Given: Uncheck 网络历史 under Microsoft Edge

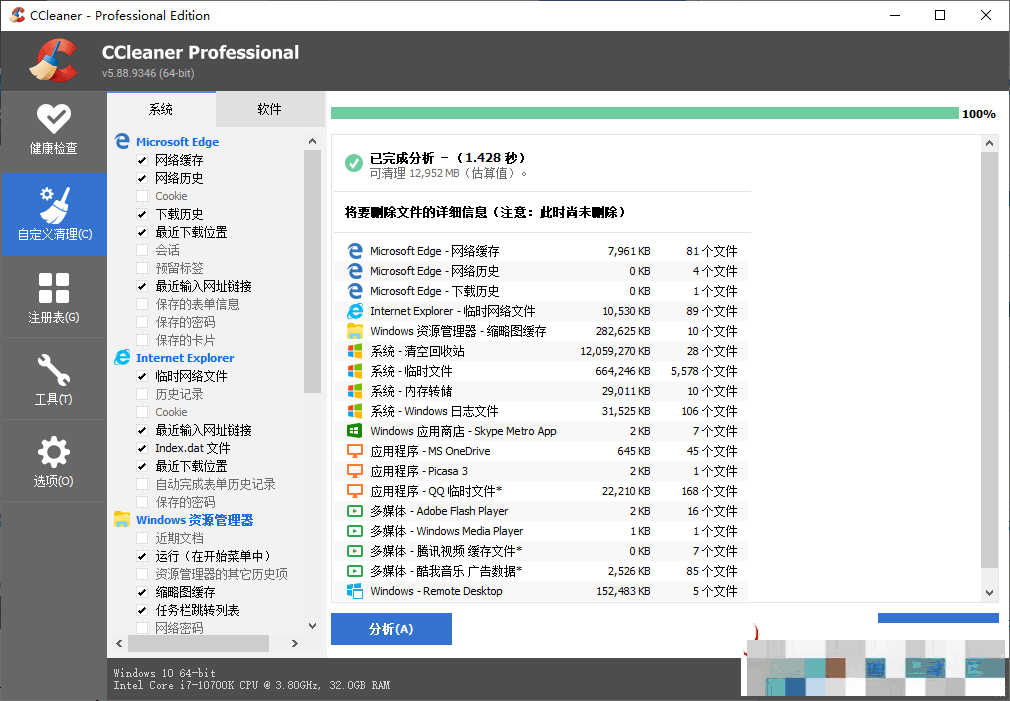Looking at the screenshot, I should 142,178.
